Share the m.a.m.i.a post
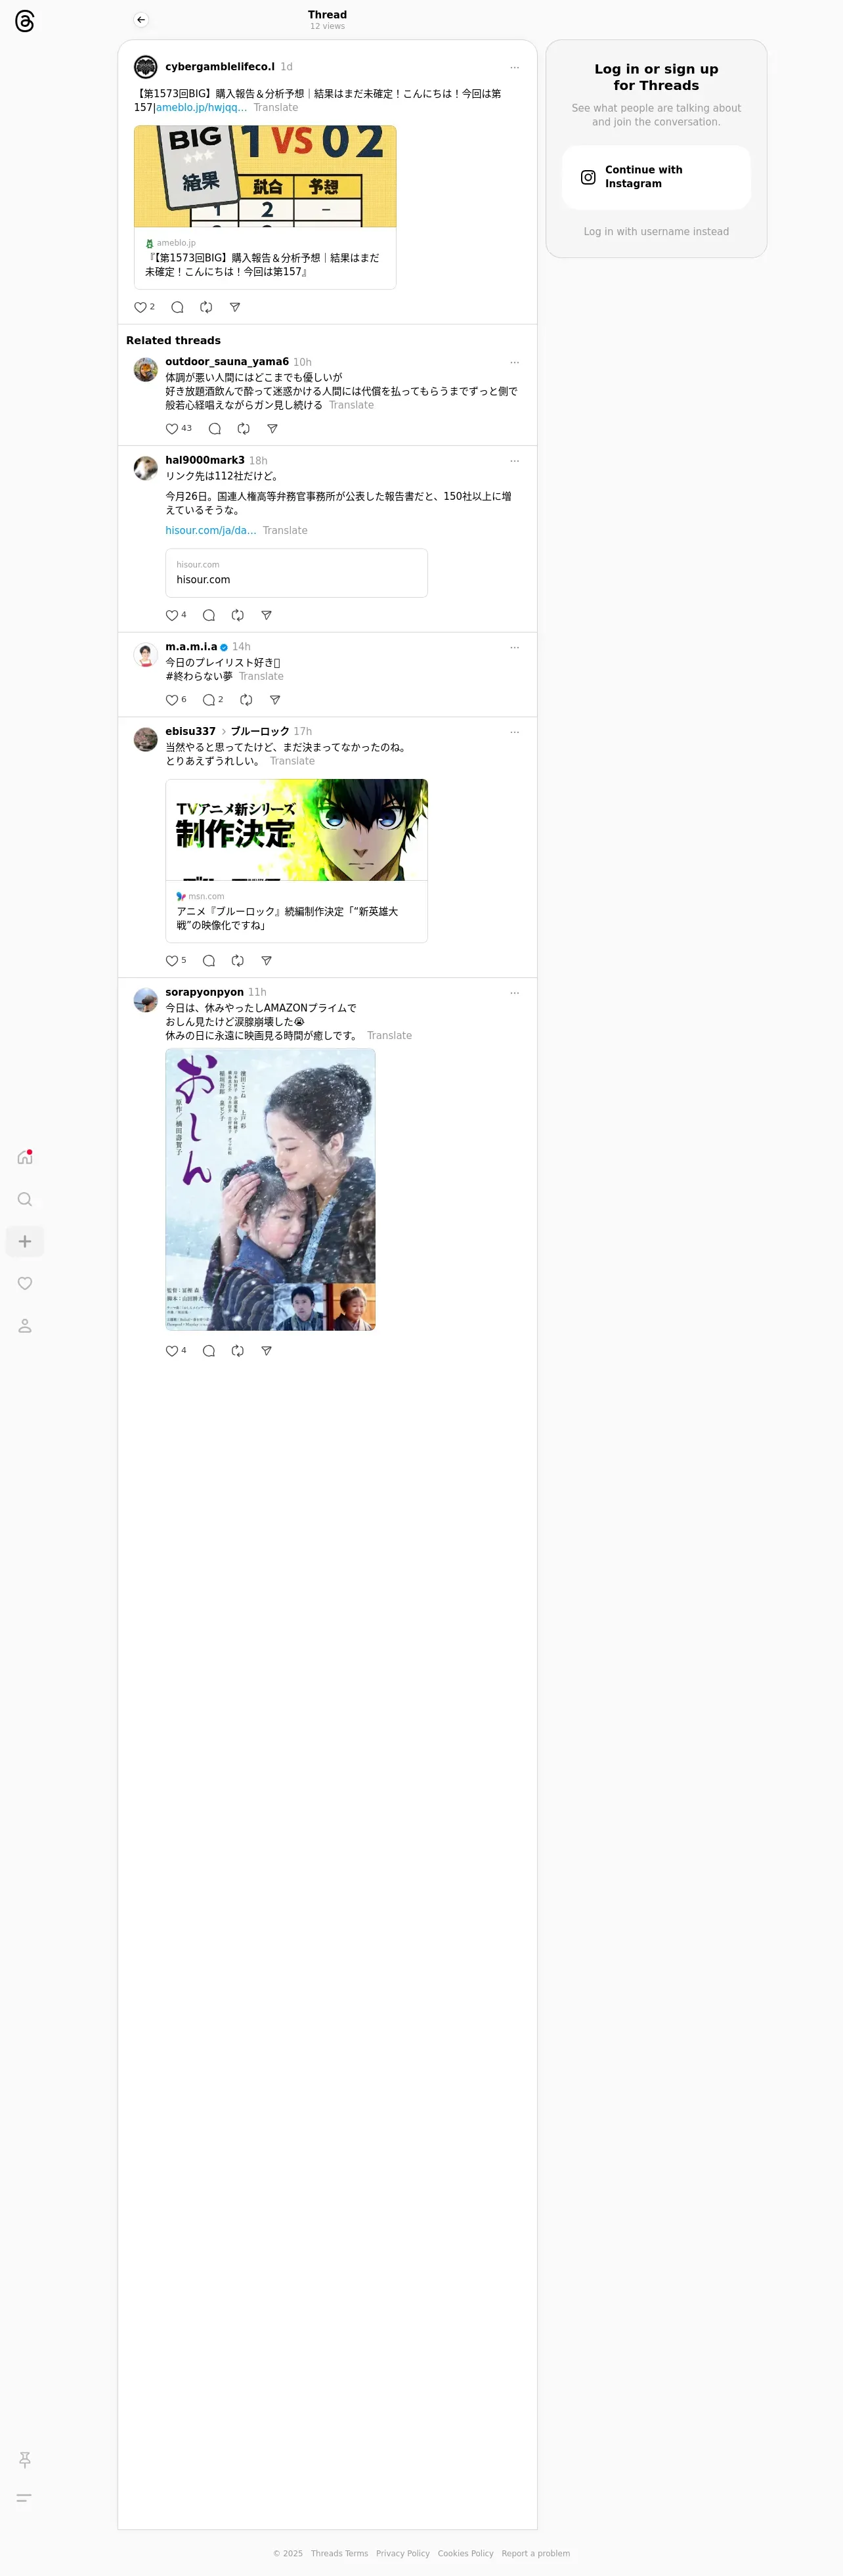This screenshot has height=2576, width=843. [275, 700]
